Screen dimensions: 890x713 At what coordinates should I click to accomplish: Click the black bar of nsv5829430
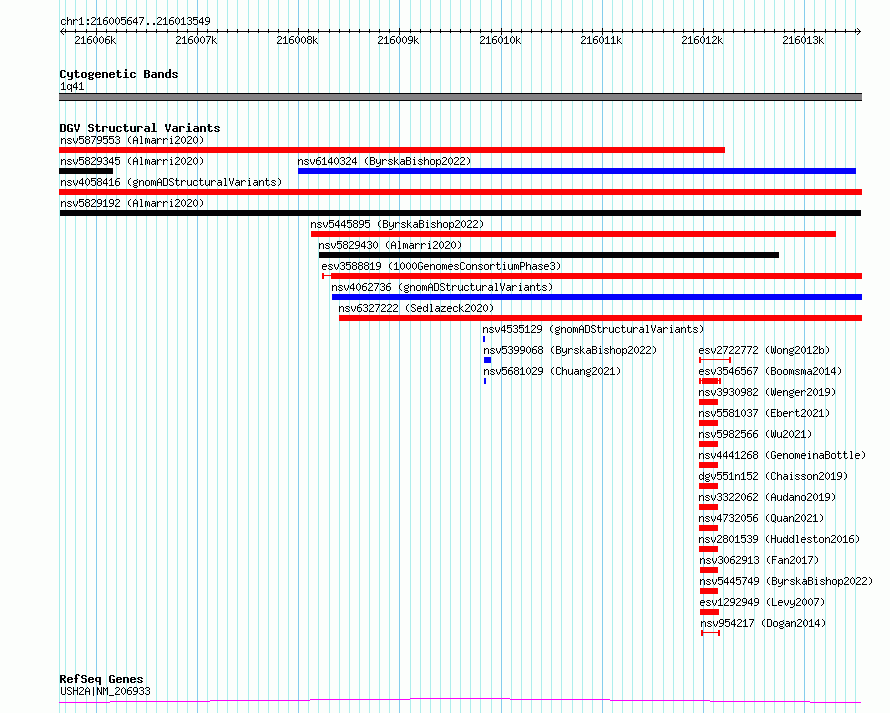pyautogui.click(x=549, y=255)
